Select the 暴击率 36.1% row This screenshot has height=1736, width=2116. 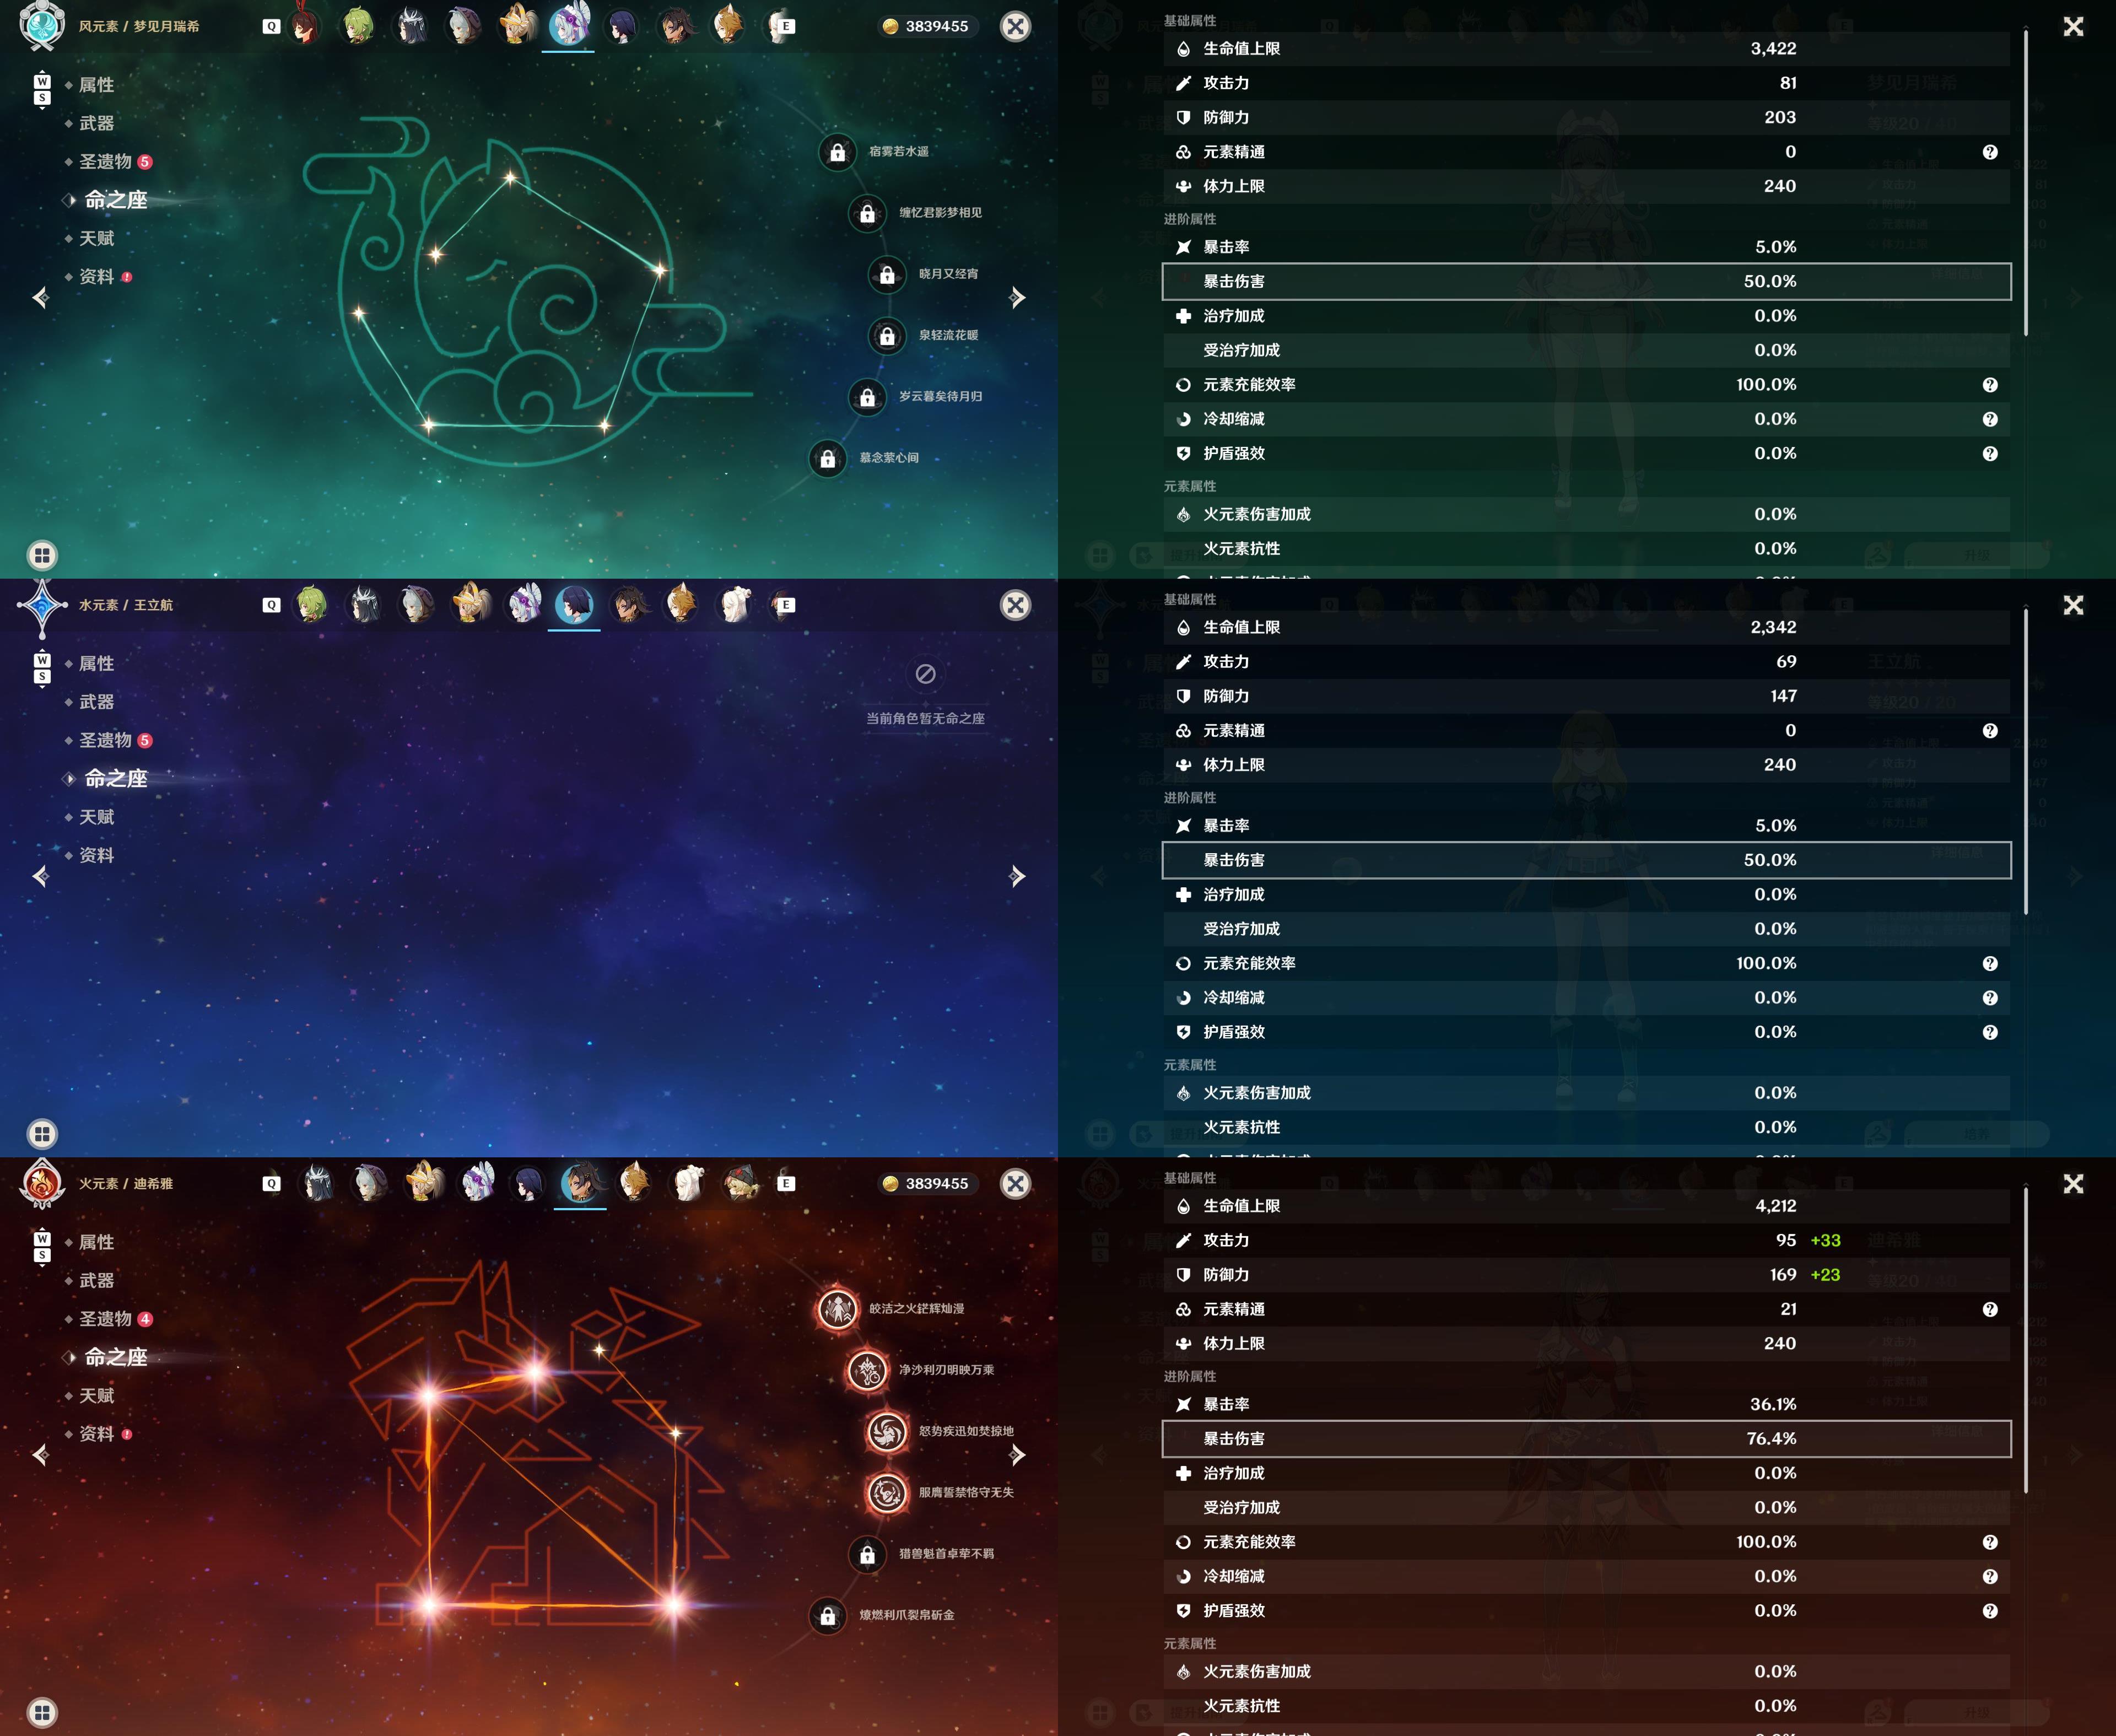(x=1586, y=1404)
